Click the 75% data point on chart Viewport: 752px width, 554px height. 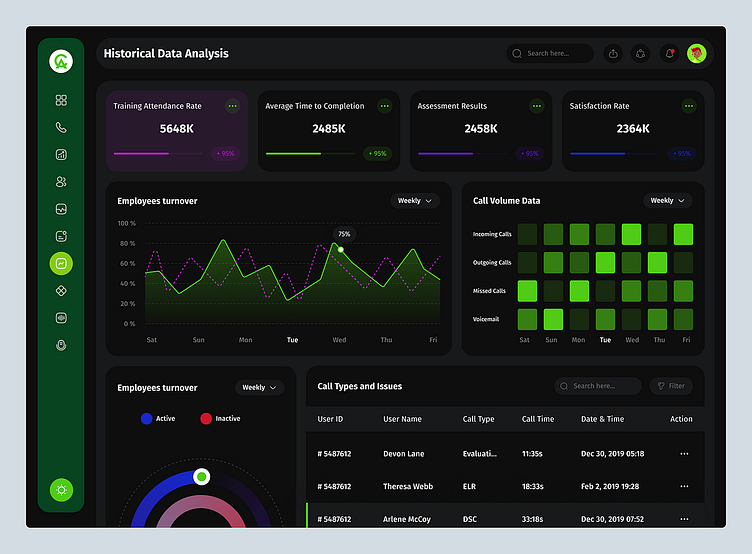pos(341,249)
